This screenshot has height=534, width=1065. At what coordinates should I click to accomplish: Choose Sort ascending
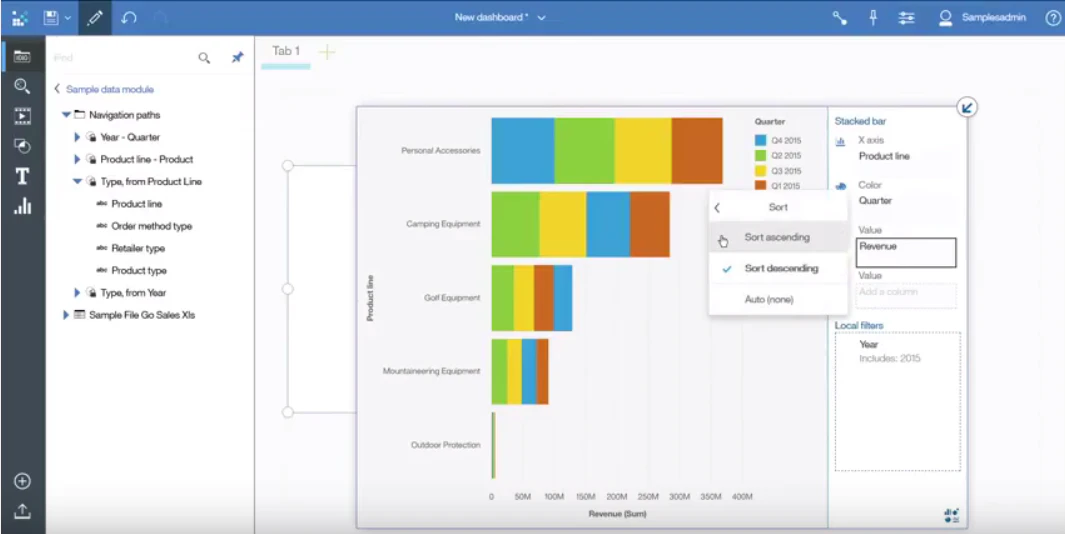[x=778, y=238]
